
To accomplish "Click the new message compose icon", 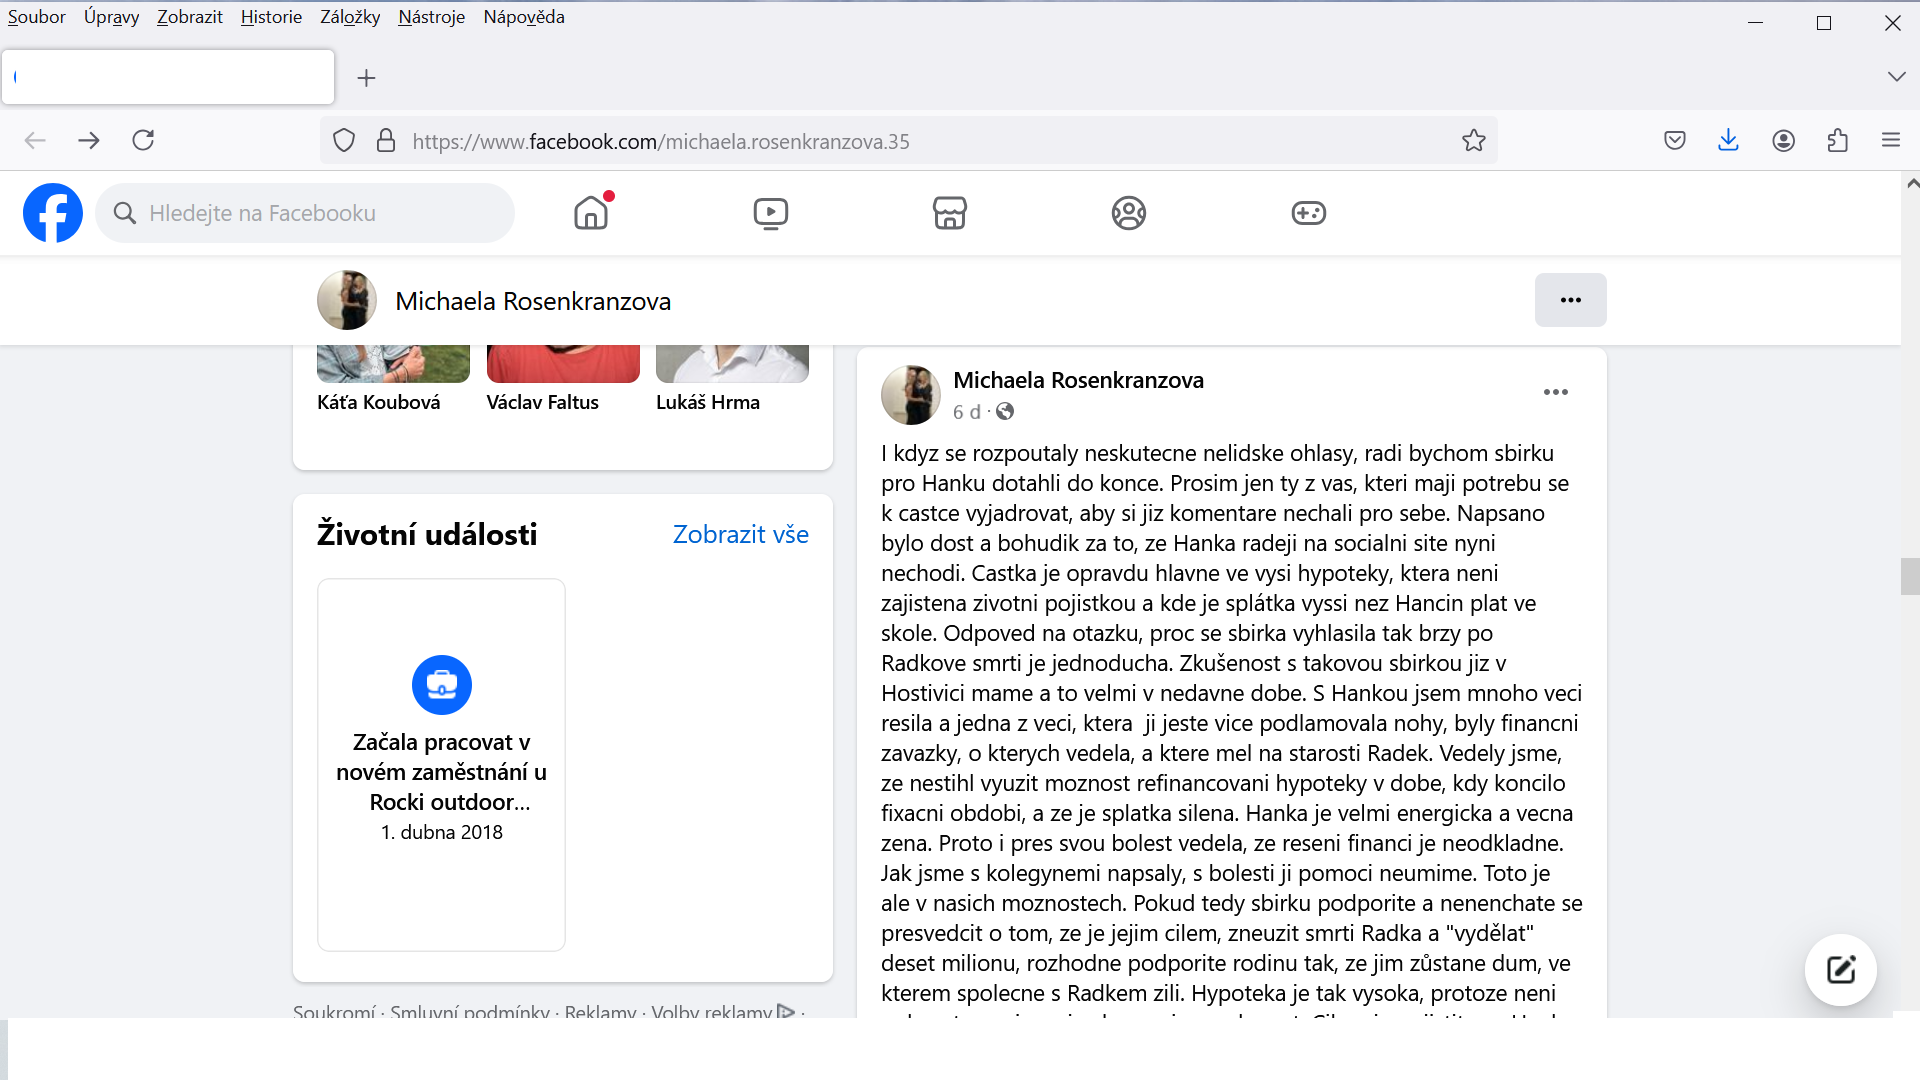I will click(x=1840, y=970).
